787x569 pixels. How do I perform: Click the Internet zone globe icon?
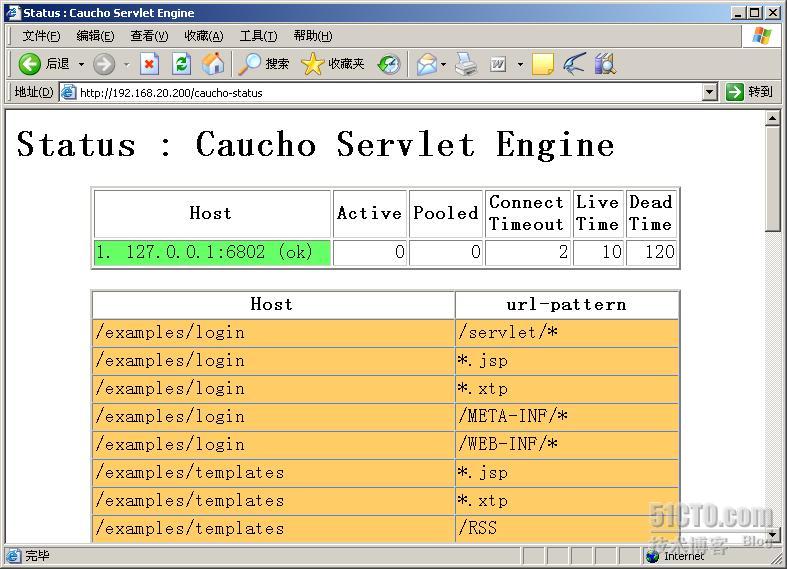pos(652,556)
